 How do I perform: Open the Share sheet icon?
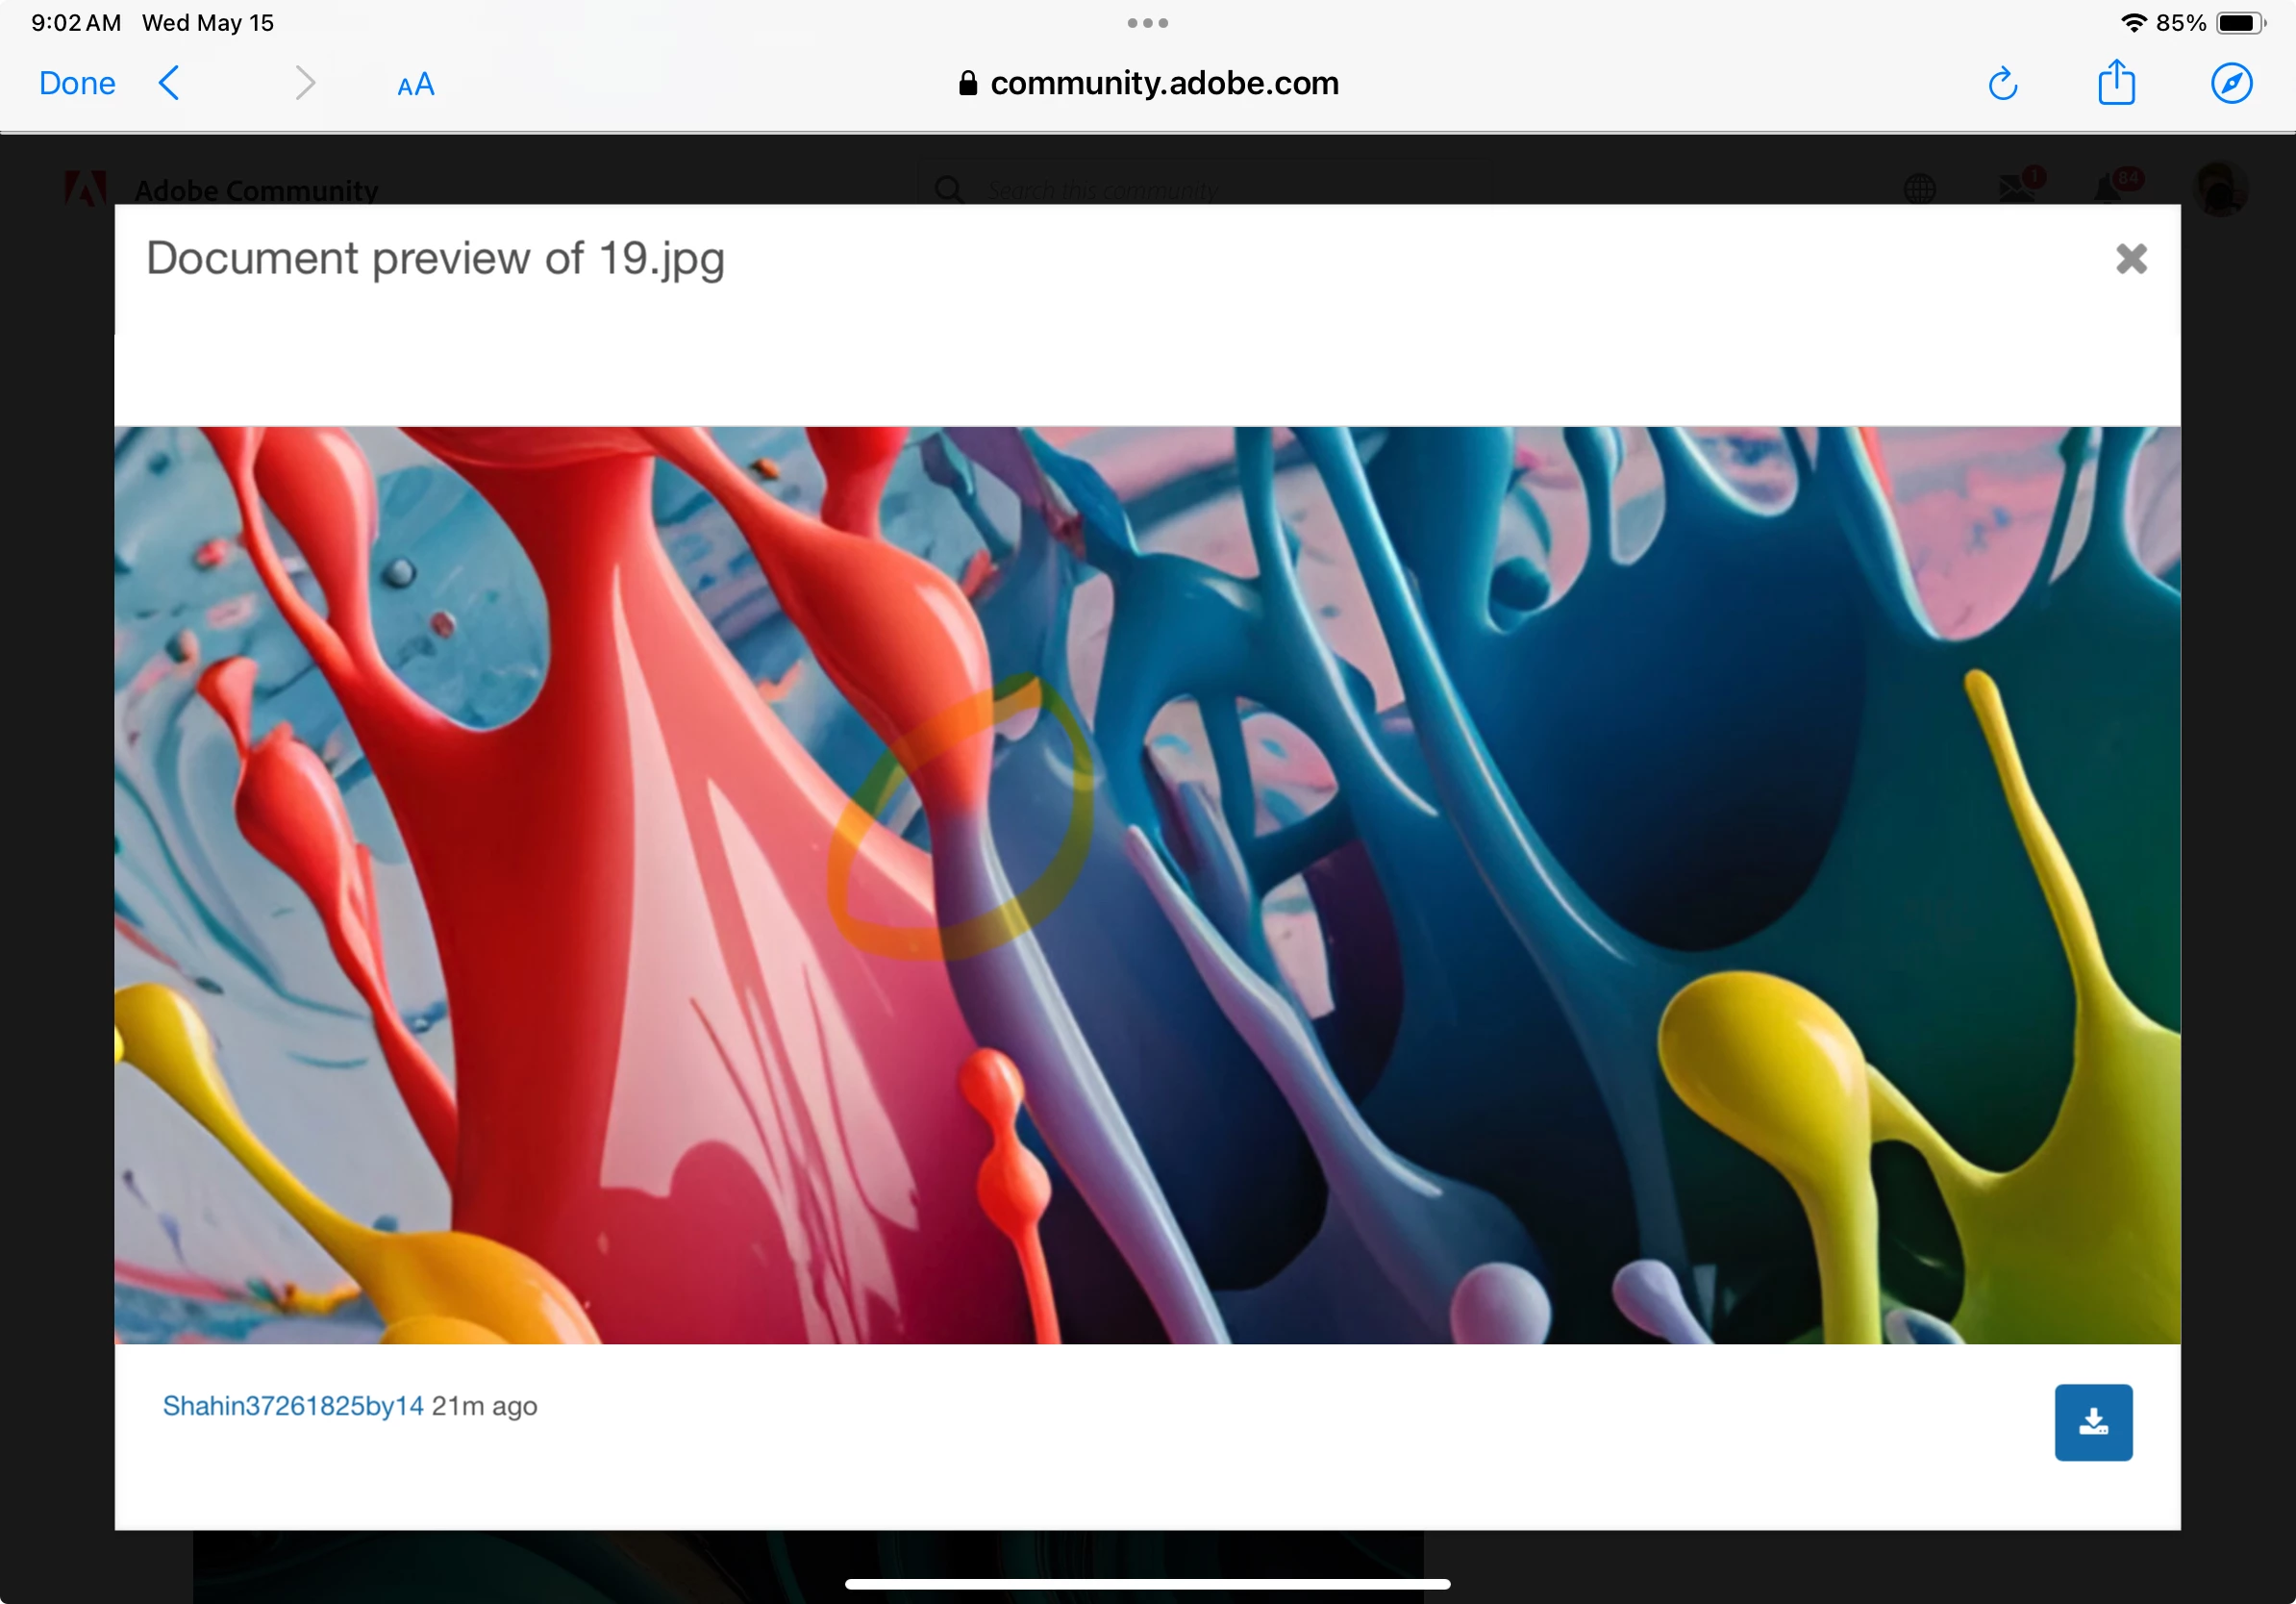click(x=2116, y=82)
